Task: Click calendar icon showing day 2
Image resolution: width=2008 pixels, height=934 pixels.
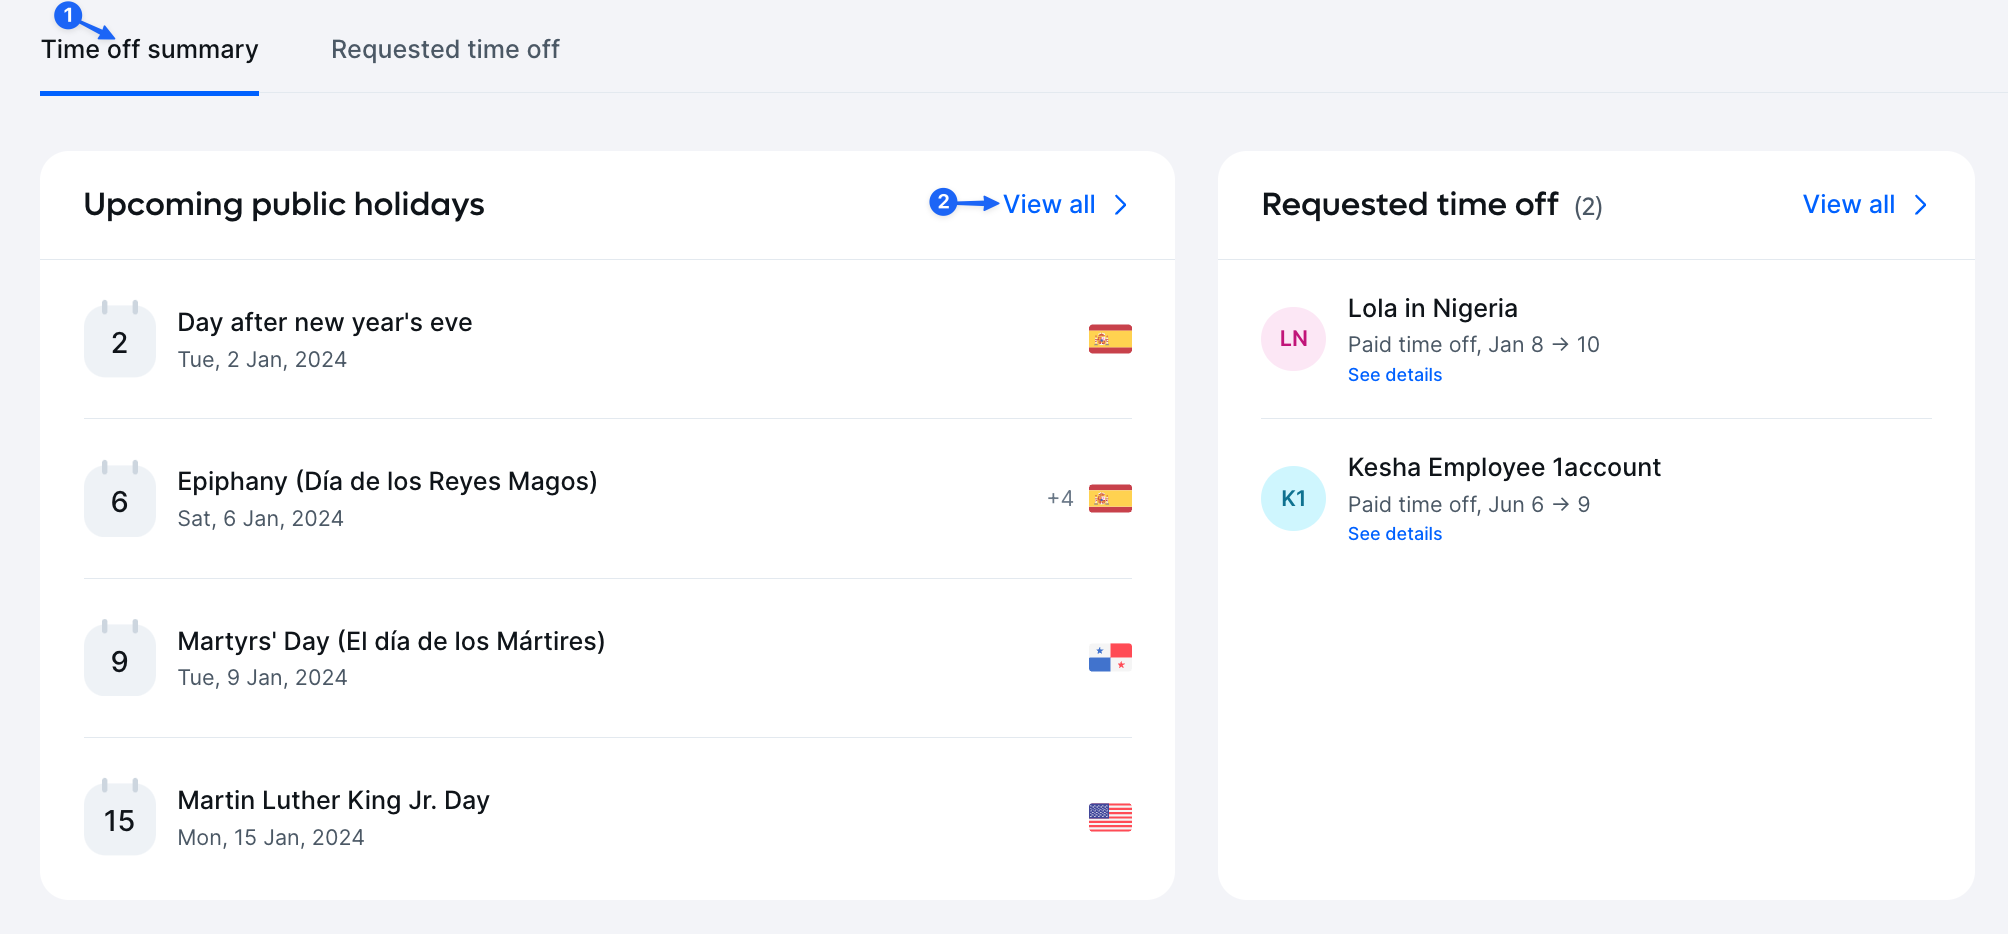Action: 120,341
